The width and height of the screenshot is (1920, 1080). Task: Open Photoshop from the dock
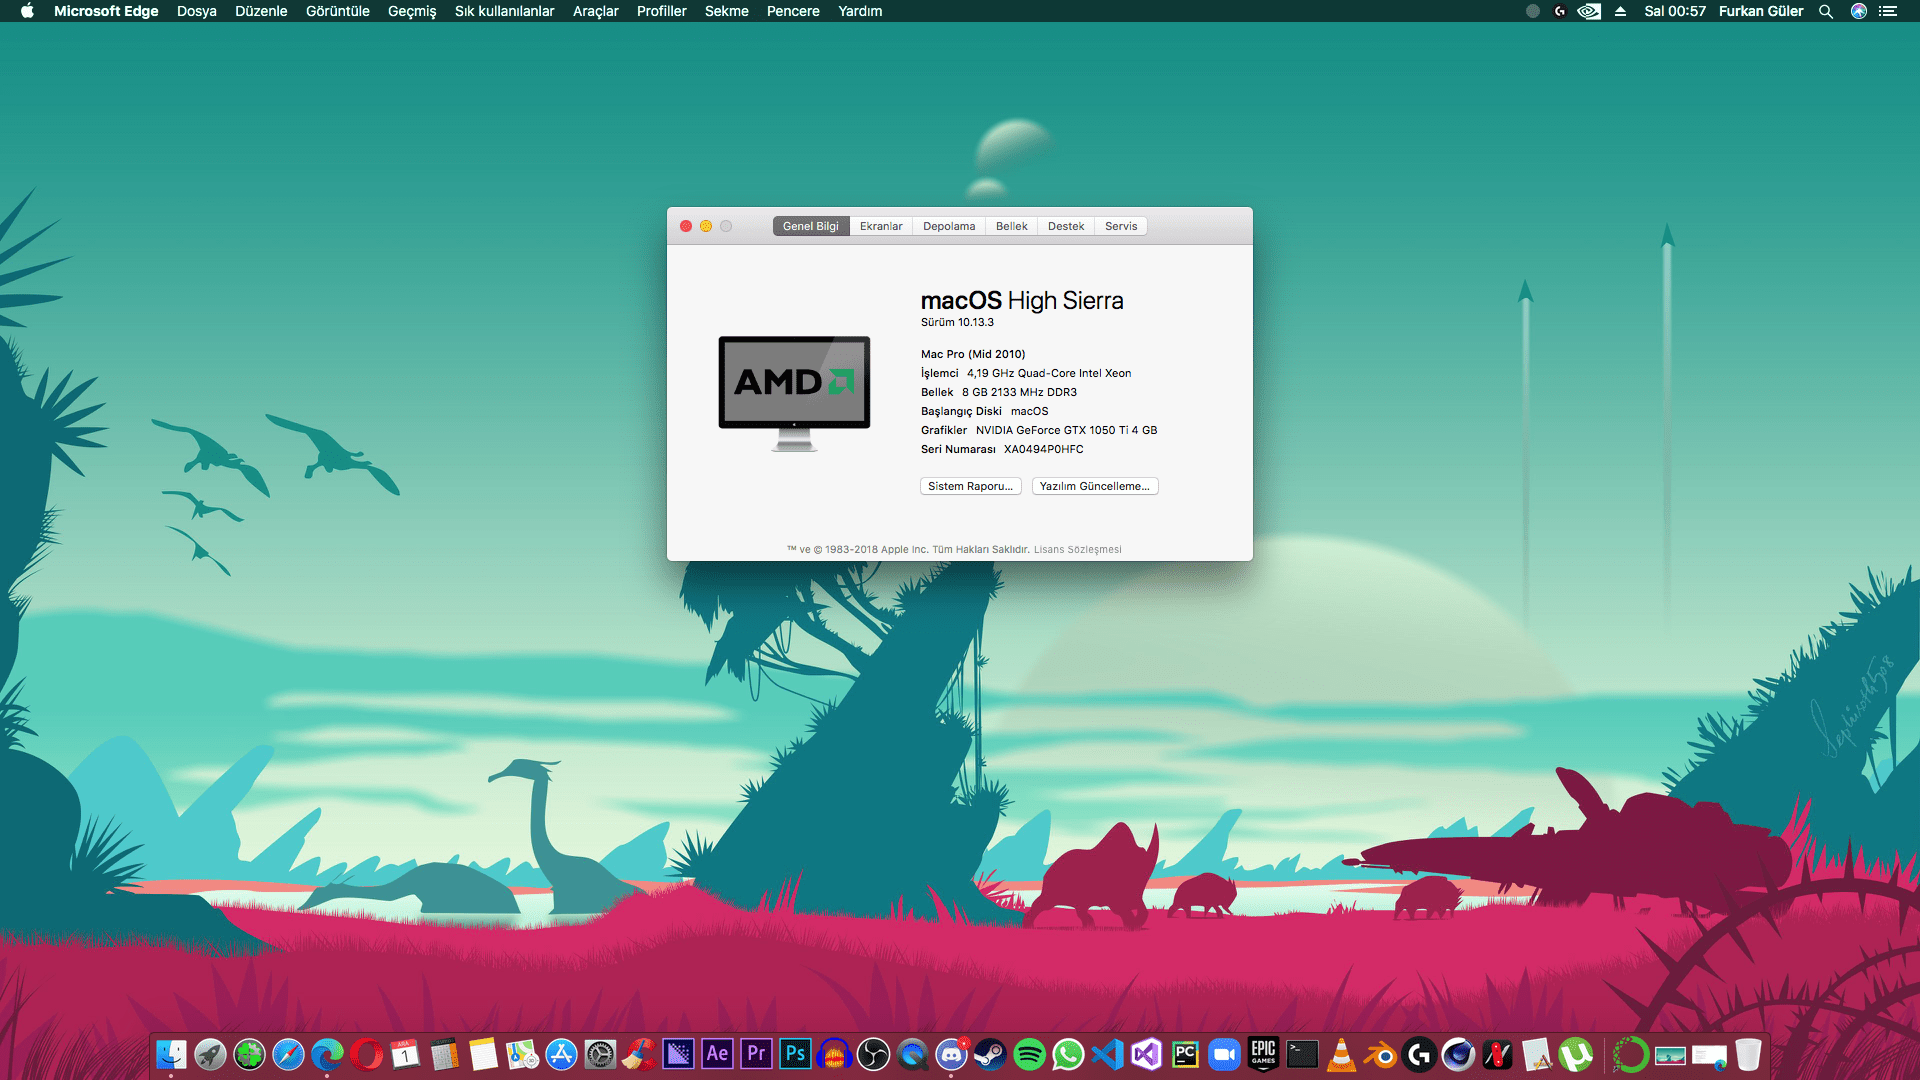coord(796,1054)
